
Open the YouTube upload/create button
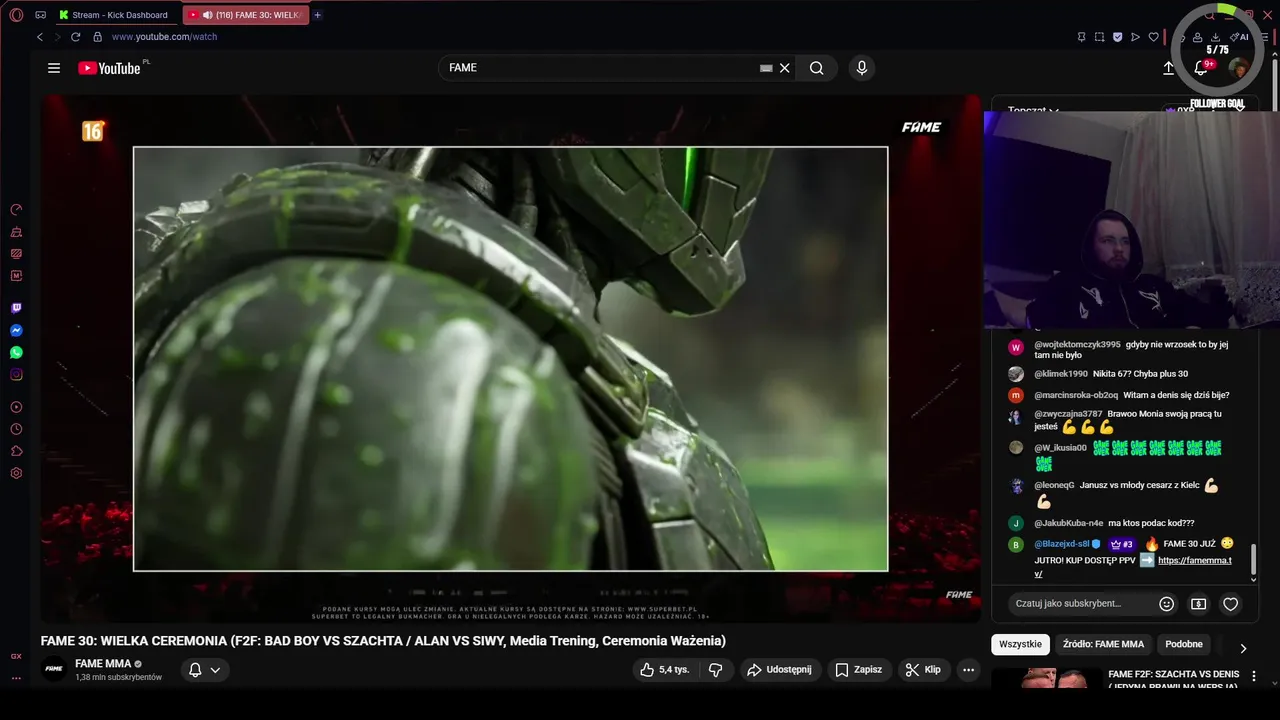click(x=1168, y=68)
